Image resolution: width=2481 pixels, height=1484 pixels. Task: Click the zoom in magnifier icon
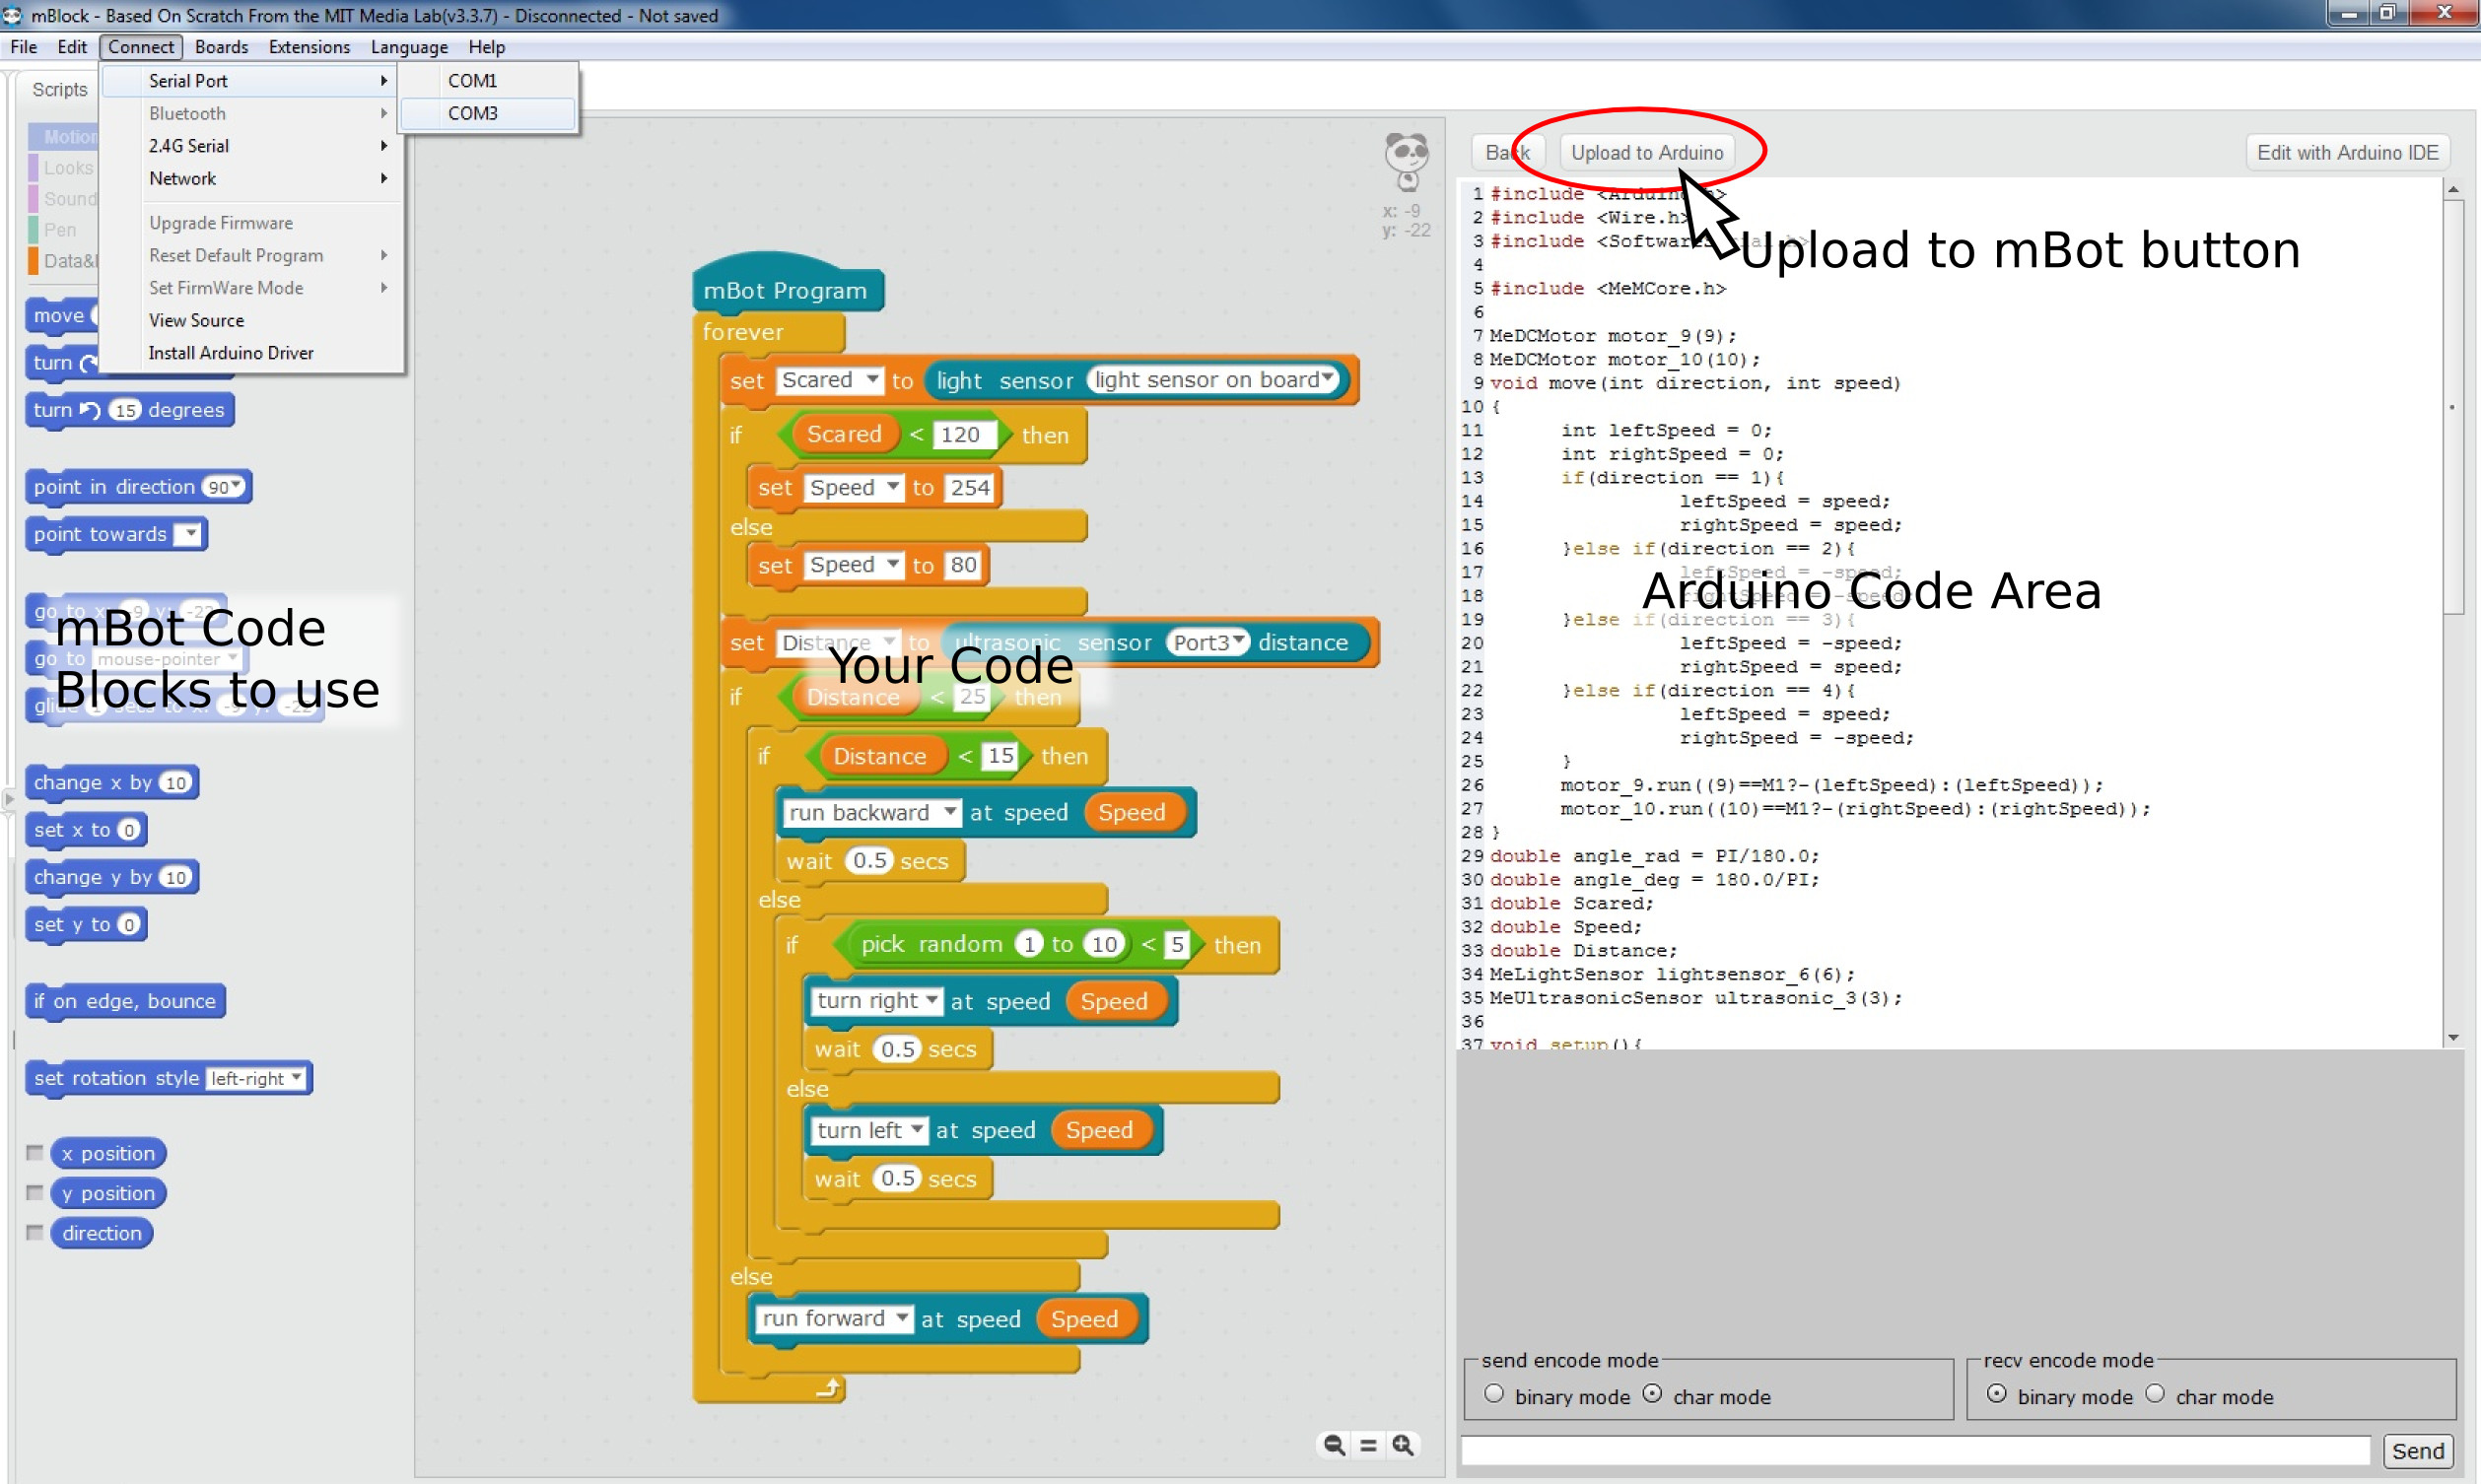coord(1403,1445)
